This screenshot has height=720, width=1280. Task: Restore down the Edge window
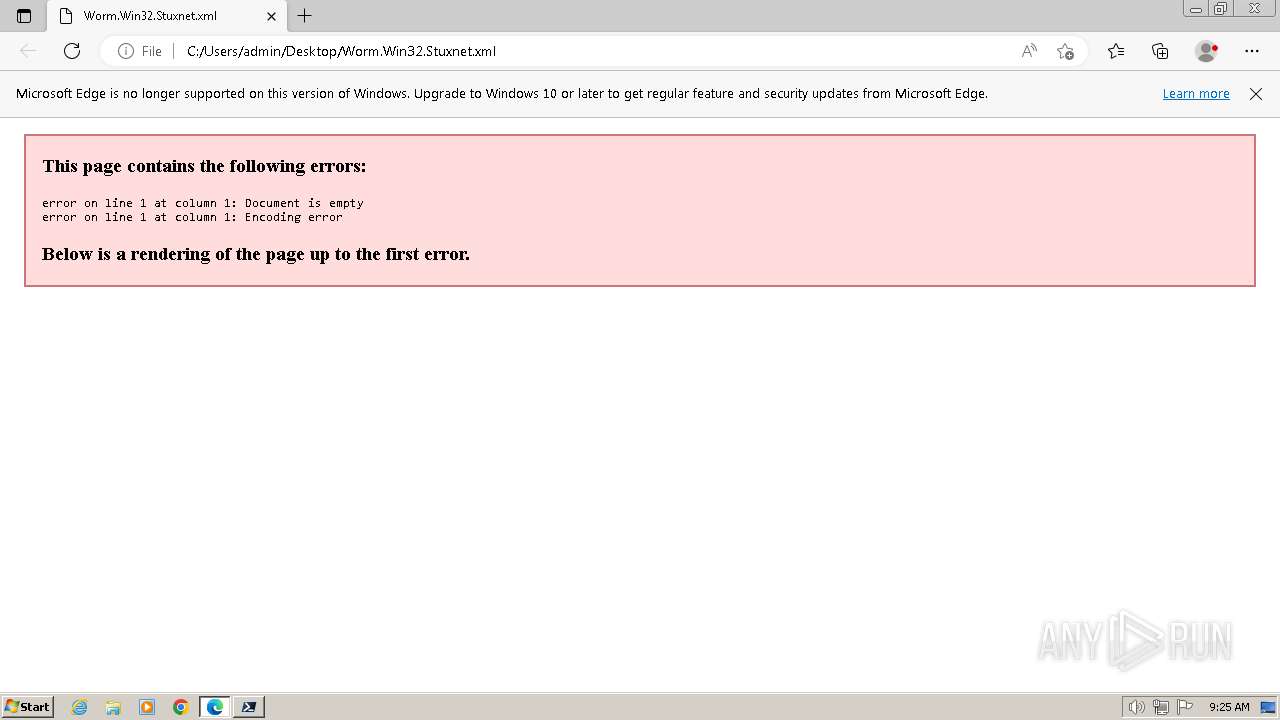(1221, 9)
